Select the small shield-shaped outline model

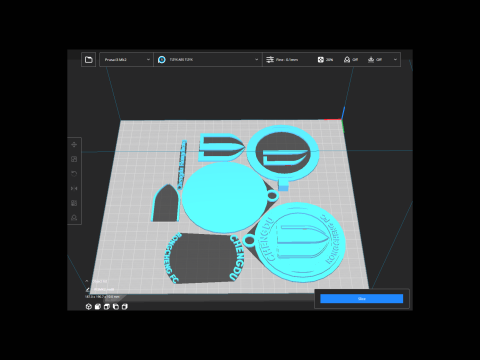[166, 203]
